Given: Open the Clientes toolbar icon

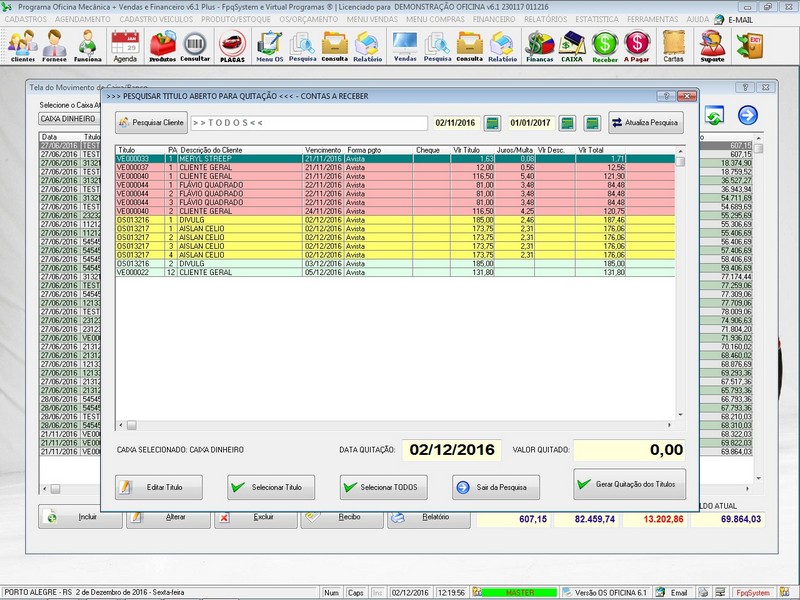Looking at the screenshot, I should [x=23, y=45].
